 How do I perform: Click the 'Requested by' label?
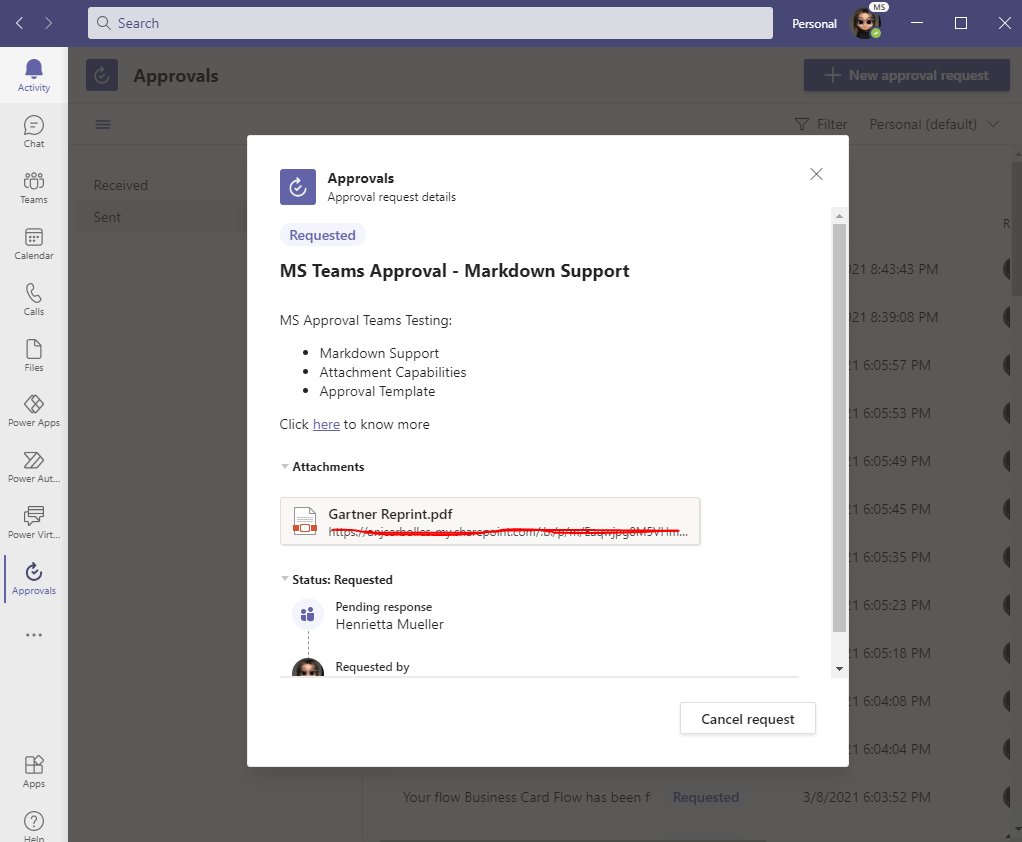pos(372,667)
